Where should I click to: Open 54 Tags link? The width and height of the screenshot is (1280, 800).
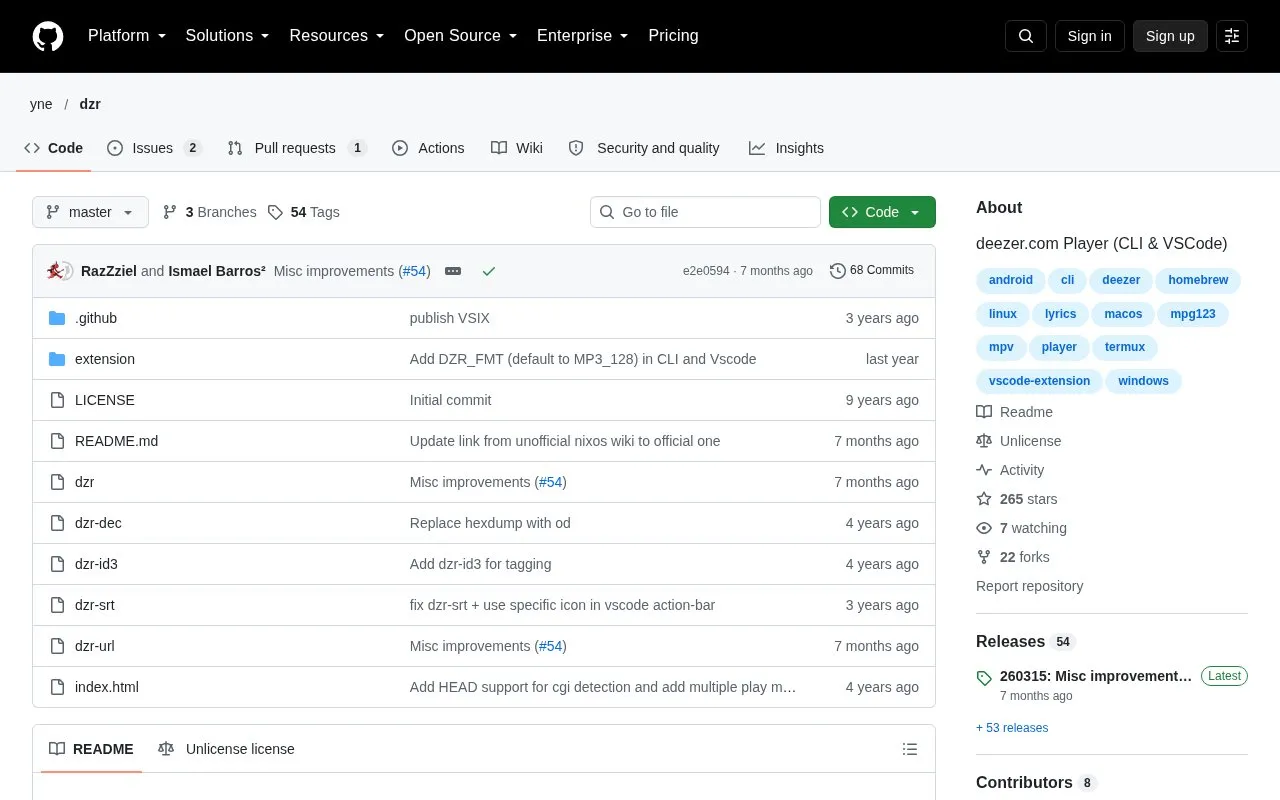303,212
